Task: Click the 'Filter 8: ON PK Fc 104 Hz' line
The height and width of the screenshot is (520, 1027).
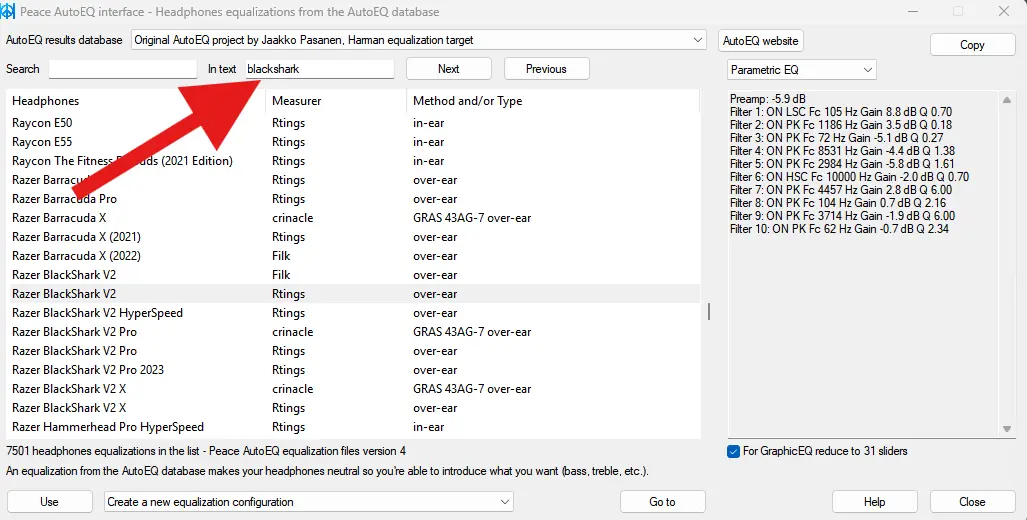Action: coord(838,203)
